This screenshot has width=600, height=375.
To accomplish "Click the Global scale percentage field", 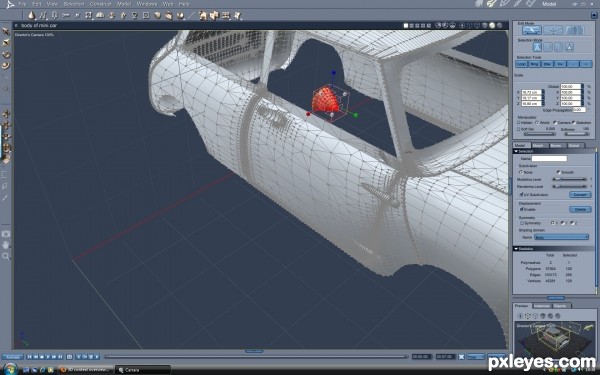I will click(571, 86).
